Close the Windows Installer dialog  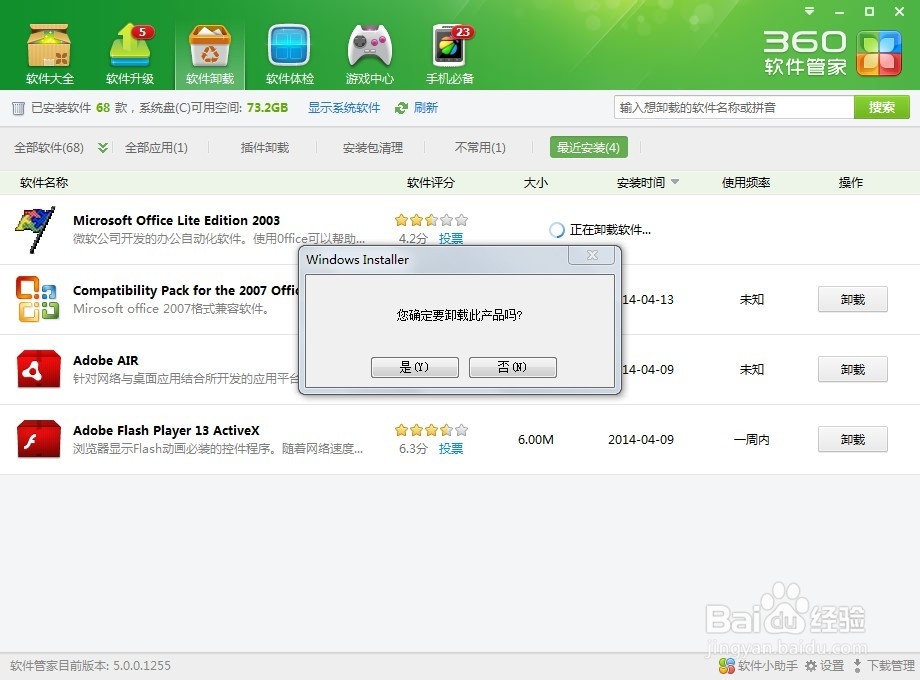point(592,255)
